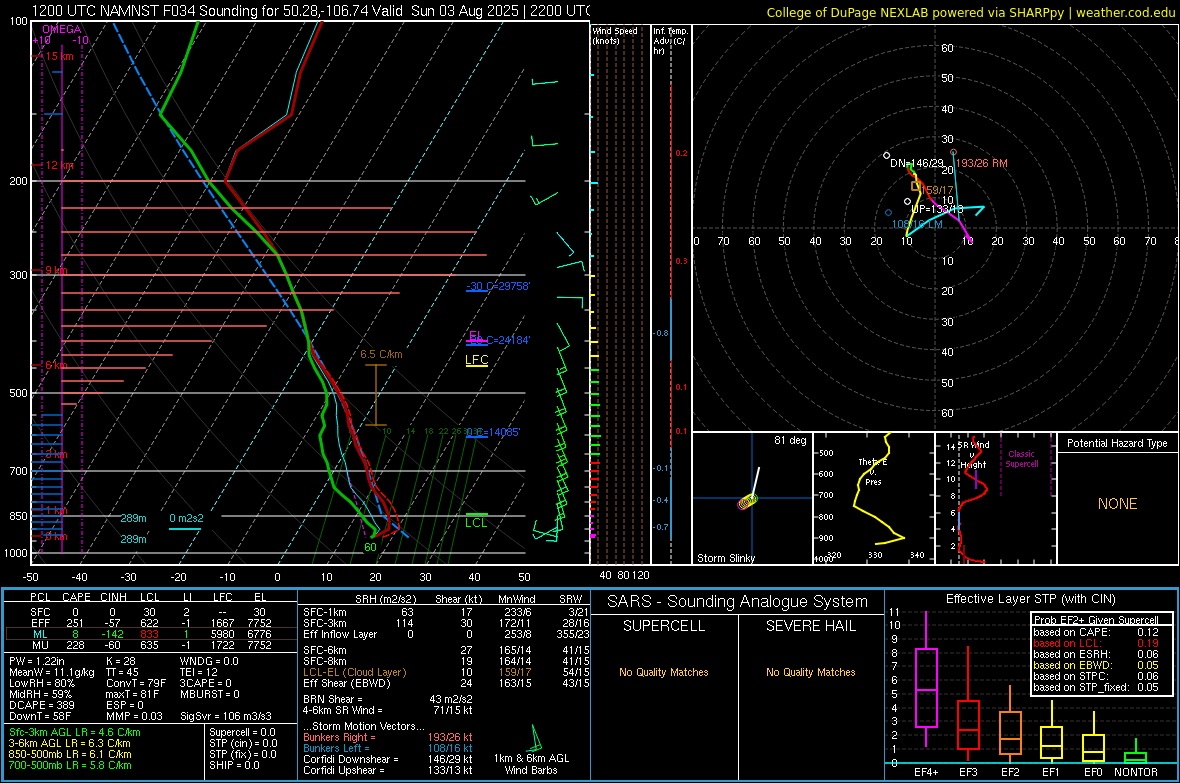Click the Storm Slinky label
The image size is (1180, 783).
coord(725,558)
